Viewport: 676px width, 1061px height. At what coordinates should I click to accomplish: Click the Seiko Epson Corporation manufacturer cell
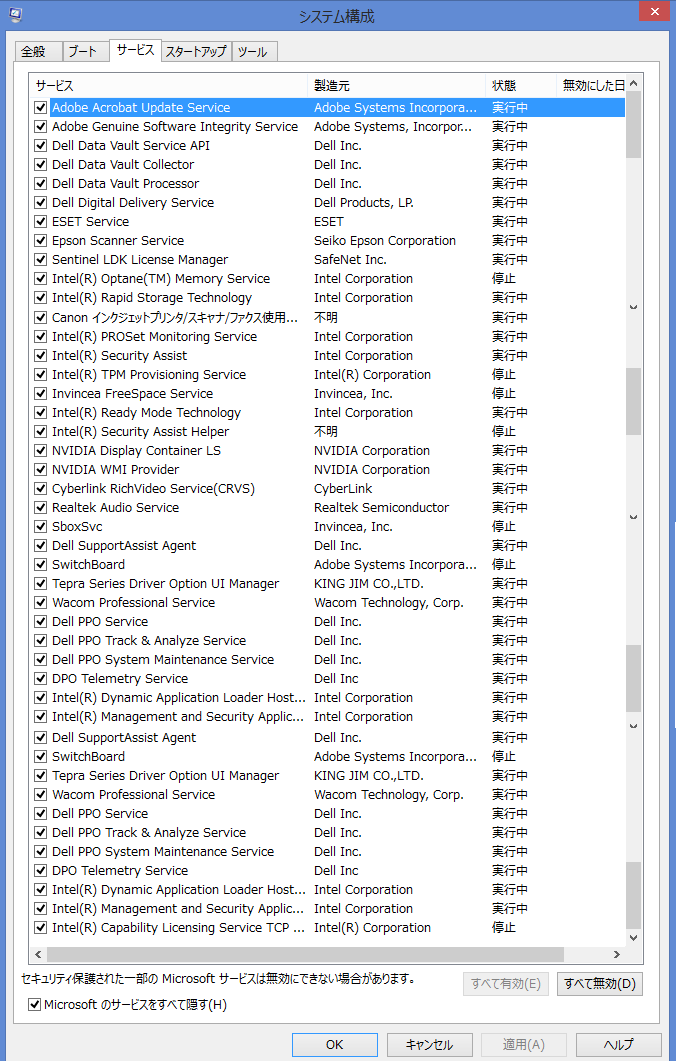point(384,240)
